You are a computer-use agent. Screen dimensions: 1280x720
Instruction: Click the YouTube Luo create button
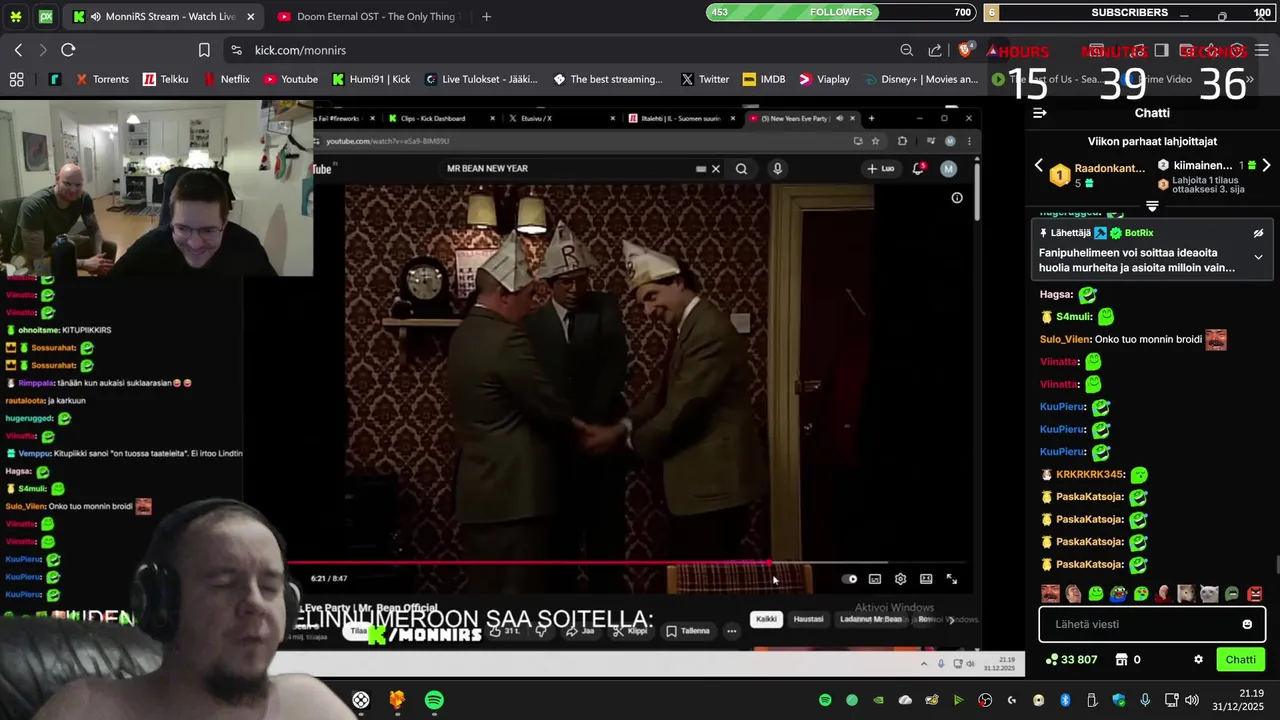coord(881,169)
